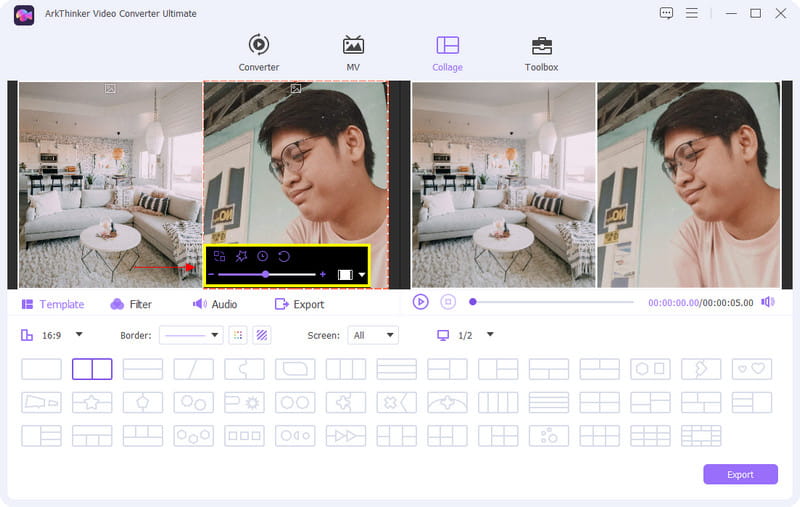The width and height of the screenshot is (800, 507).
Task: Click the diagonal stripes border pattern icon
Action: tap(262, 335)
